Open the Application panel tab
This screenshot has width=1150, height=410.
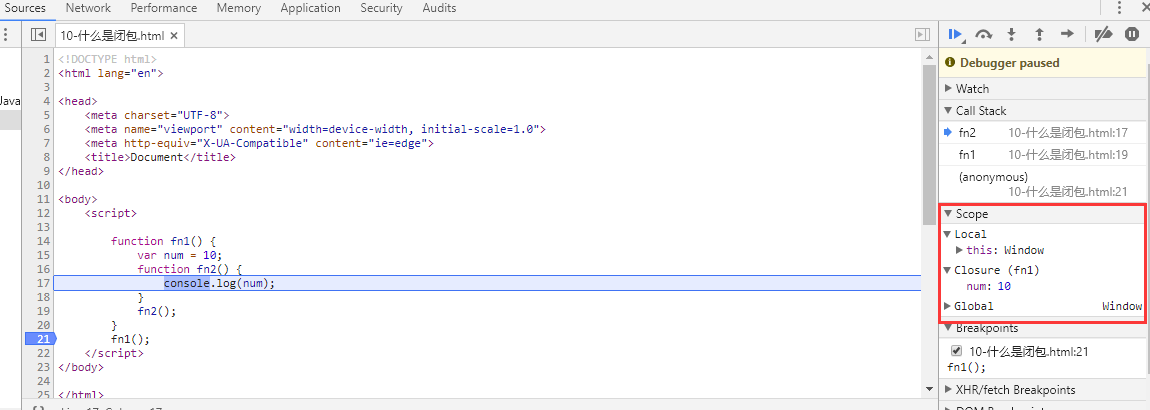pos(310,8)
